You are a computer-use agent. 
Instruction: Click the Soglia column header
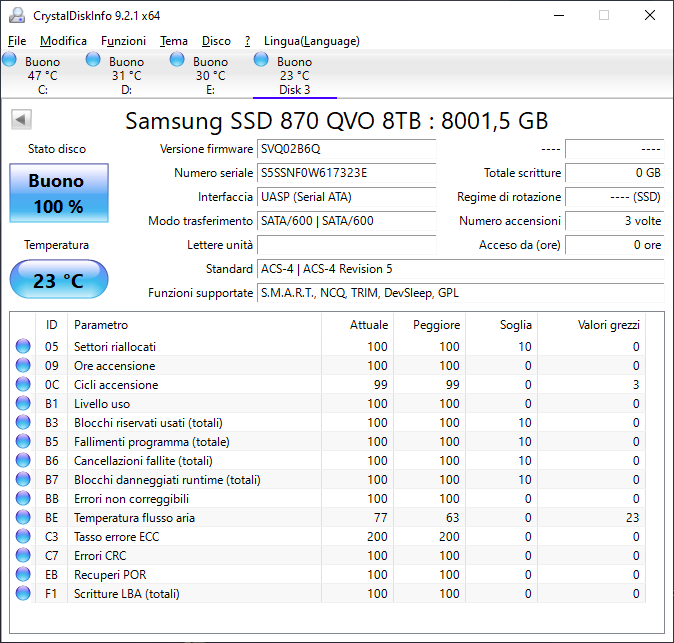(501, 325)
